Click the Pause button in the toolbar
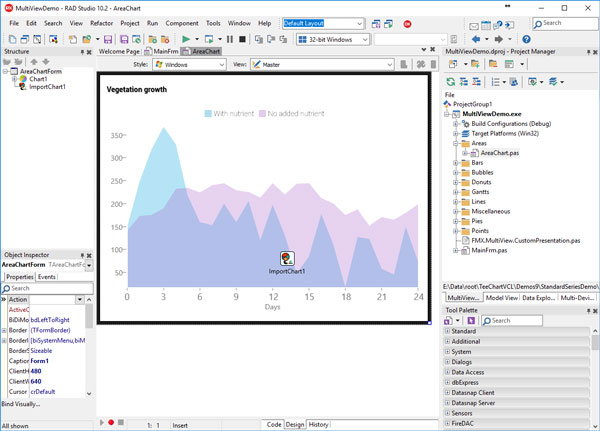This screenshot has height=431, width=600. tap(229, 40)
